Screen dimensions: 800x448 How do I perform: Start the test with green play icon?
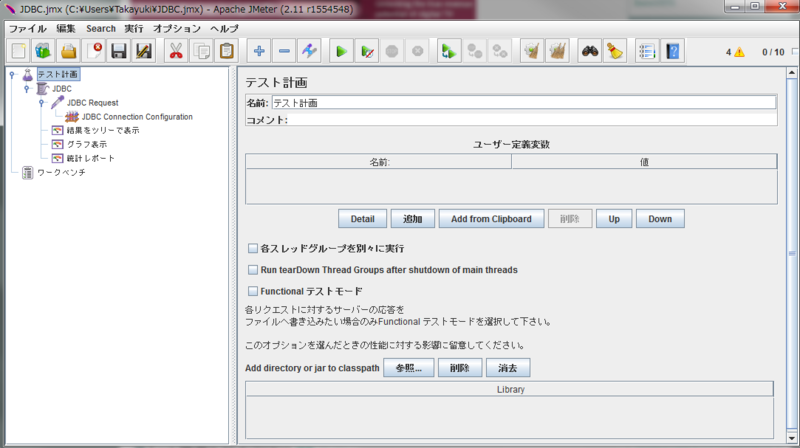tap(342, 51)
